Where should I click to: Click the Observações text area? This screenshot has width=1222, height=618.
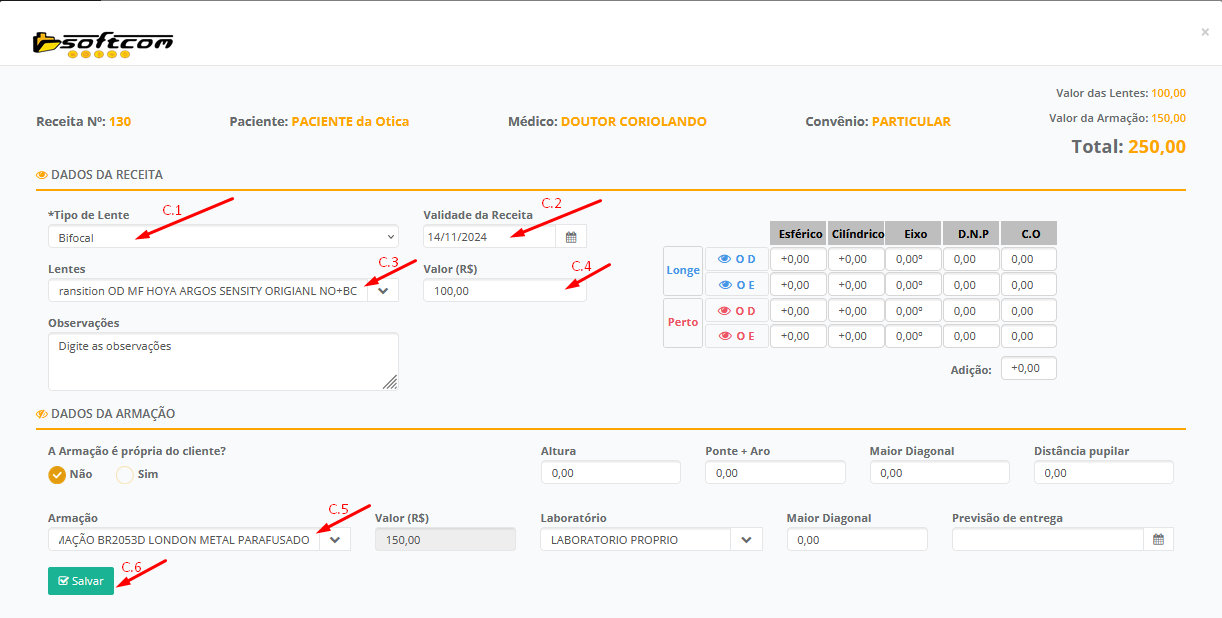click(223, 361)
